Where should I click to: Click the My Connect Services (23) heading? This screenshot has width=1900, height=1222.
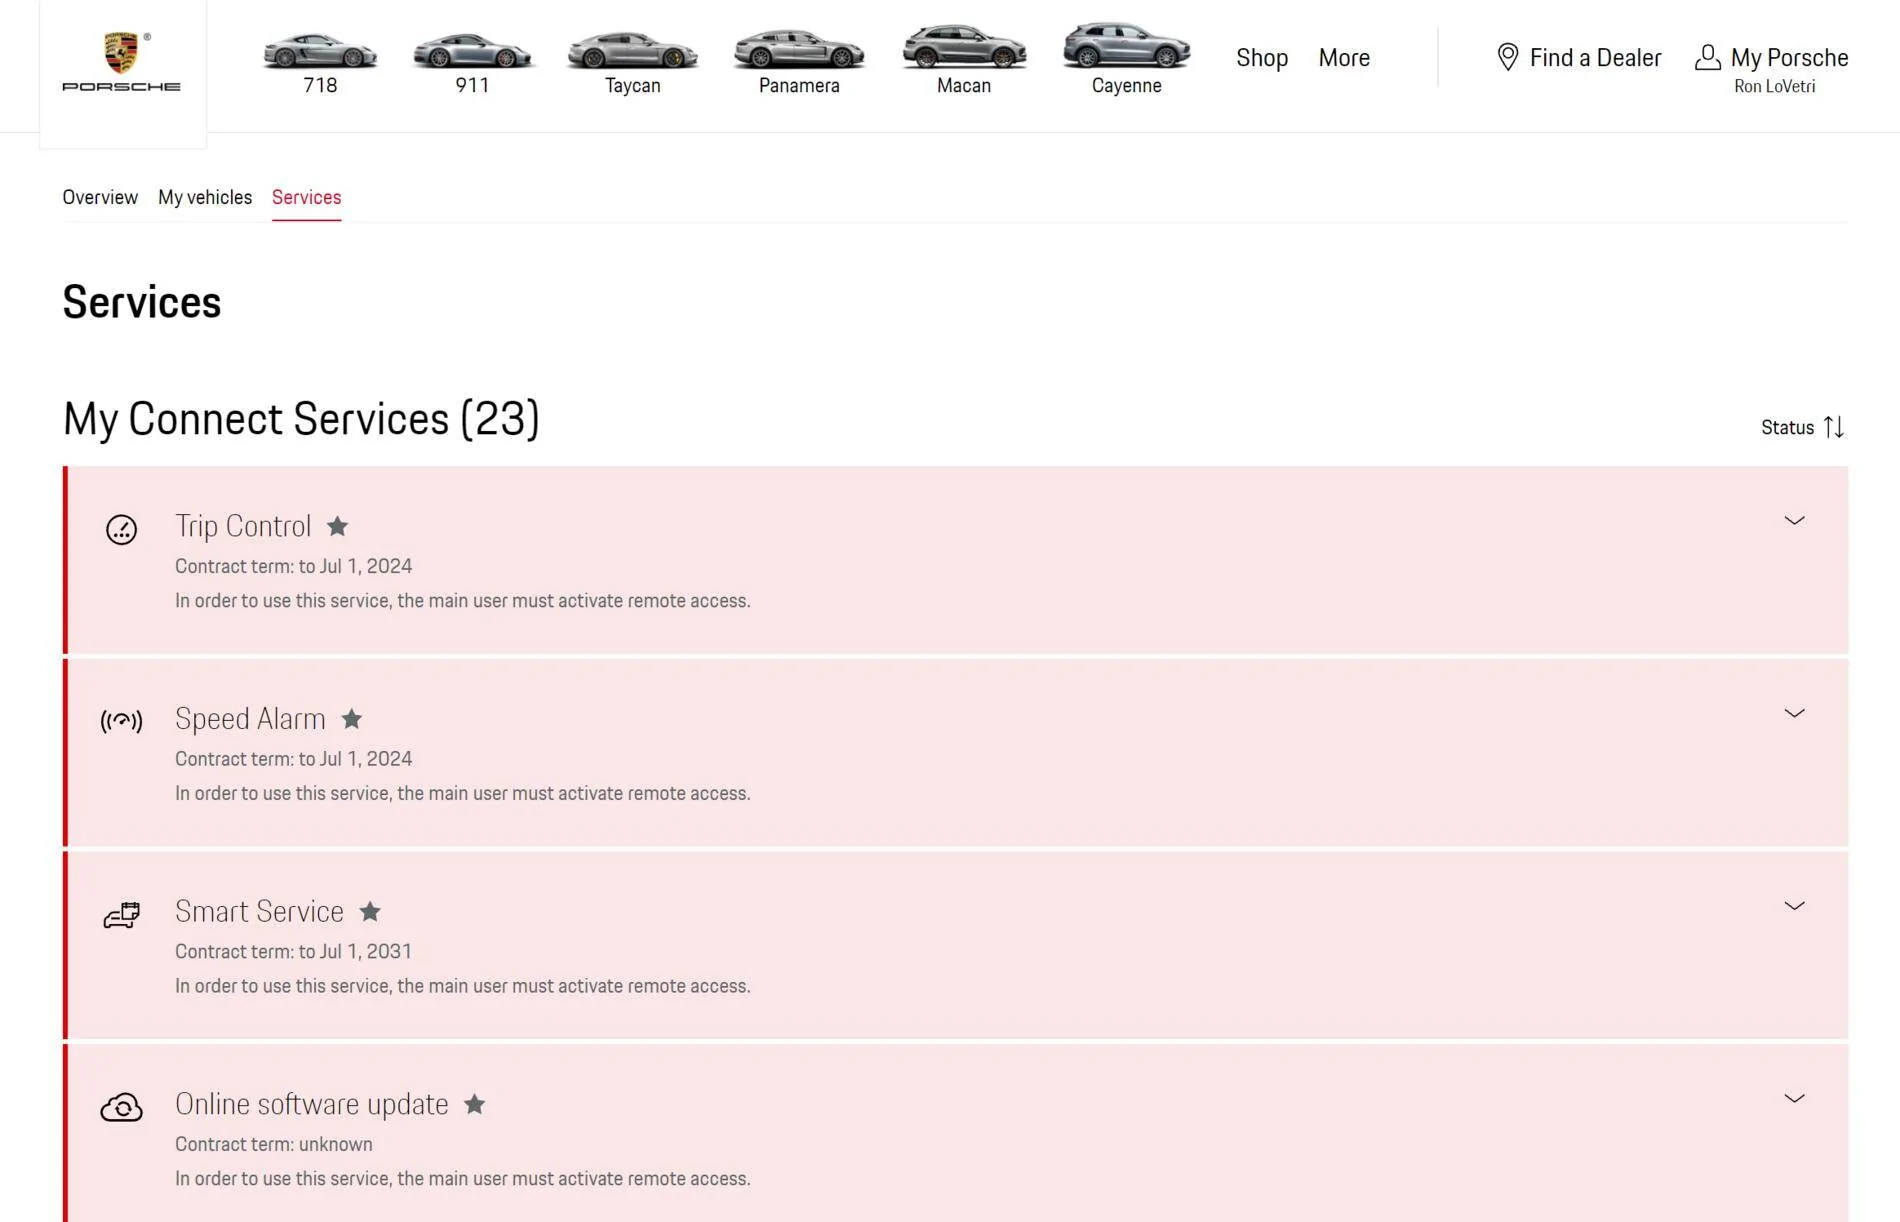click(x=301, y=419)
